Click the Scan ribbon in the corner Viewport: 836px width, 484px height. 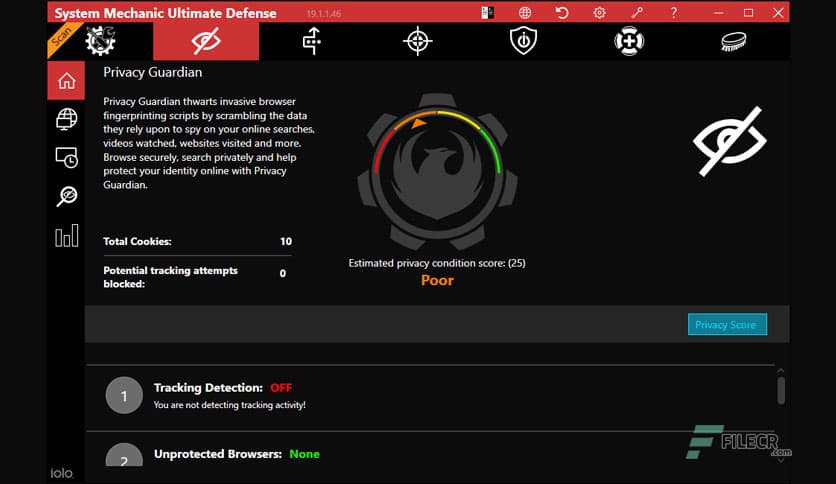coord(62,37)
